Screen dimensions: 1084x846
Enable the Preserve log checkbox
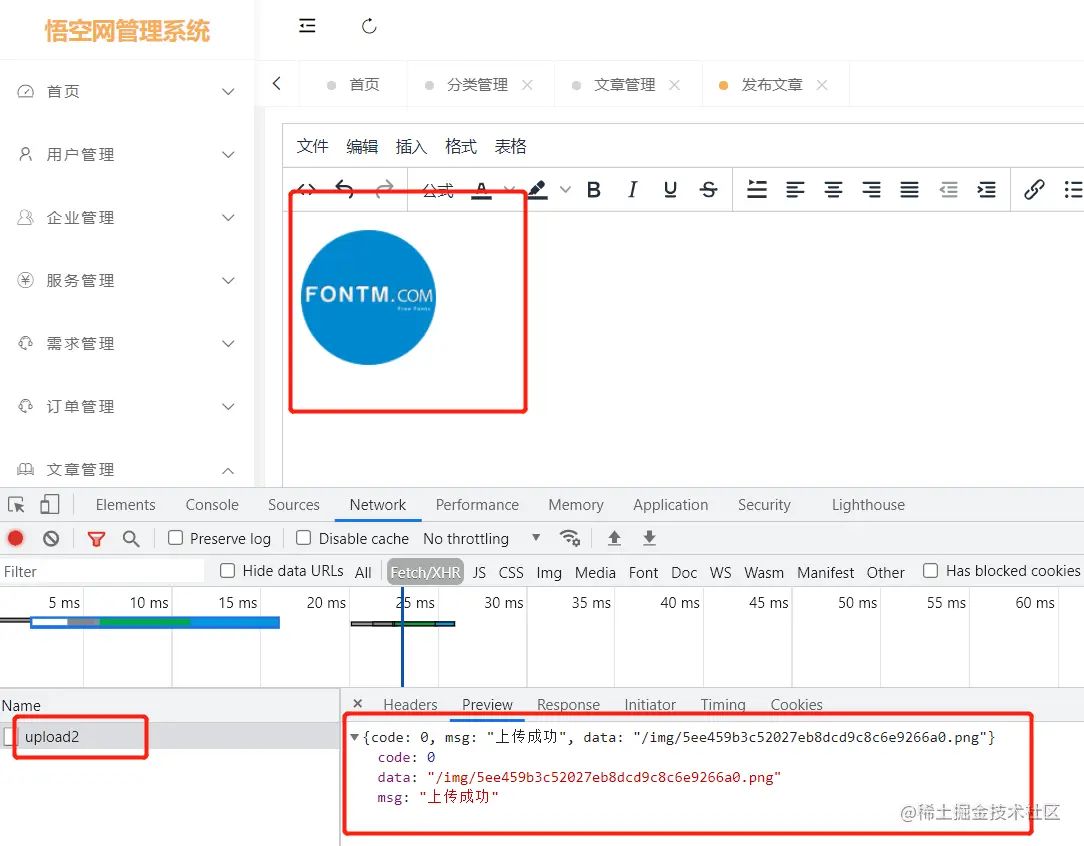pyautogui.click(x=176, y=538)
